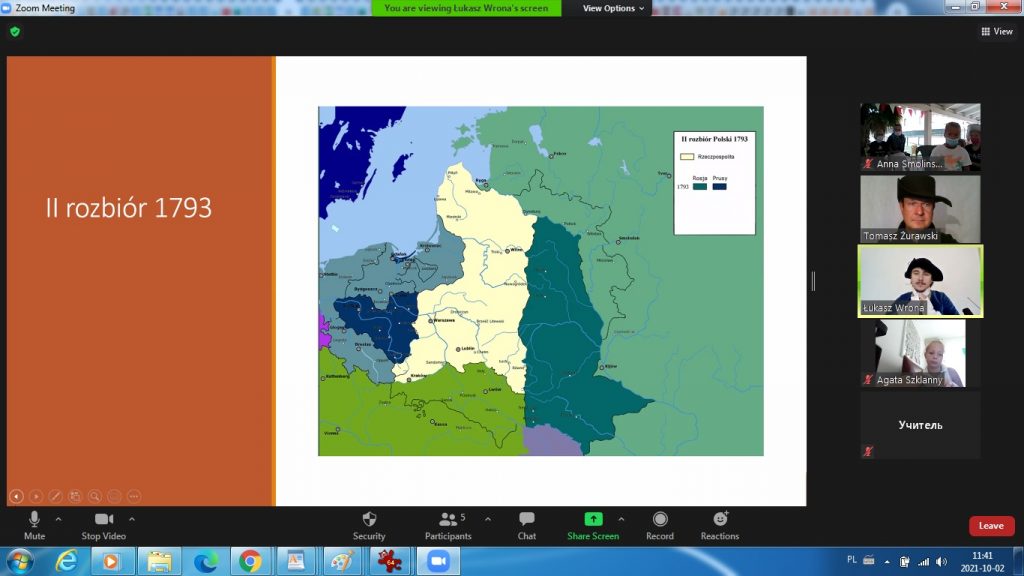Open the Security options

tap(369, 524)
